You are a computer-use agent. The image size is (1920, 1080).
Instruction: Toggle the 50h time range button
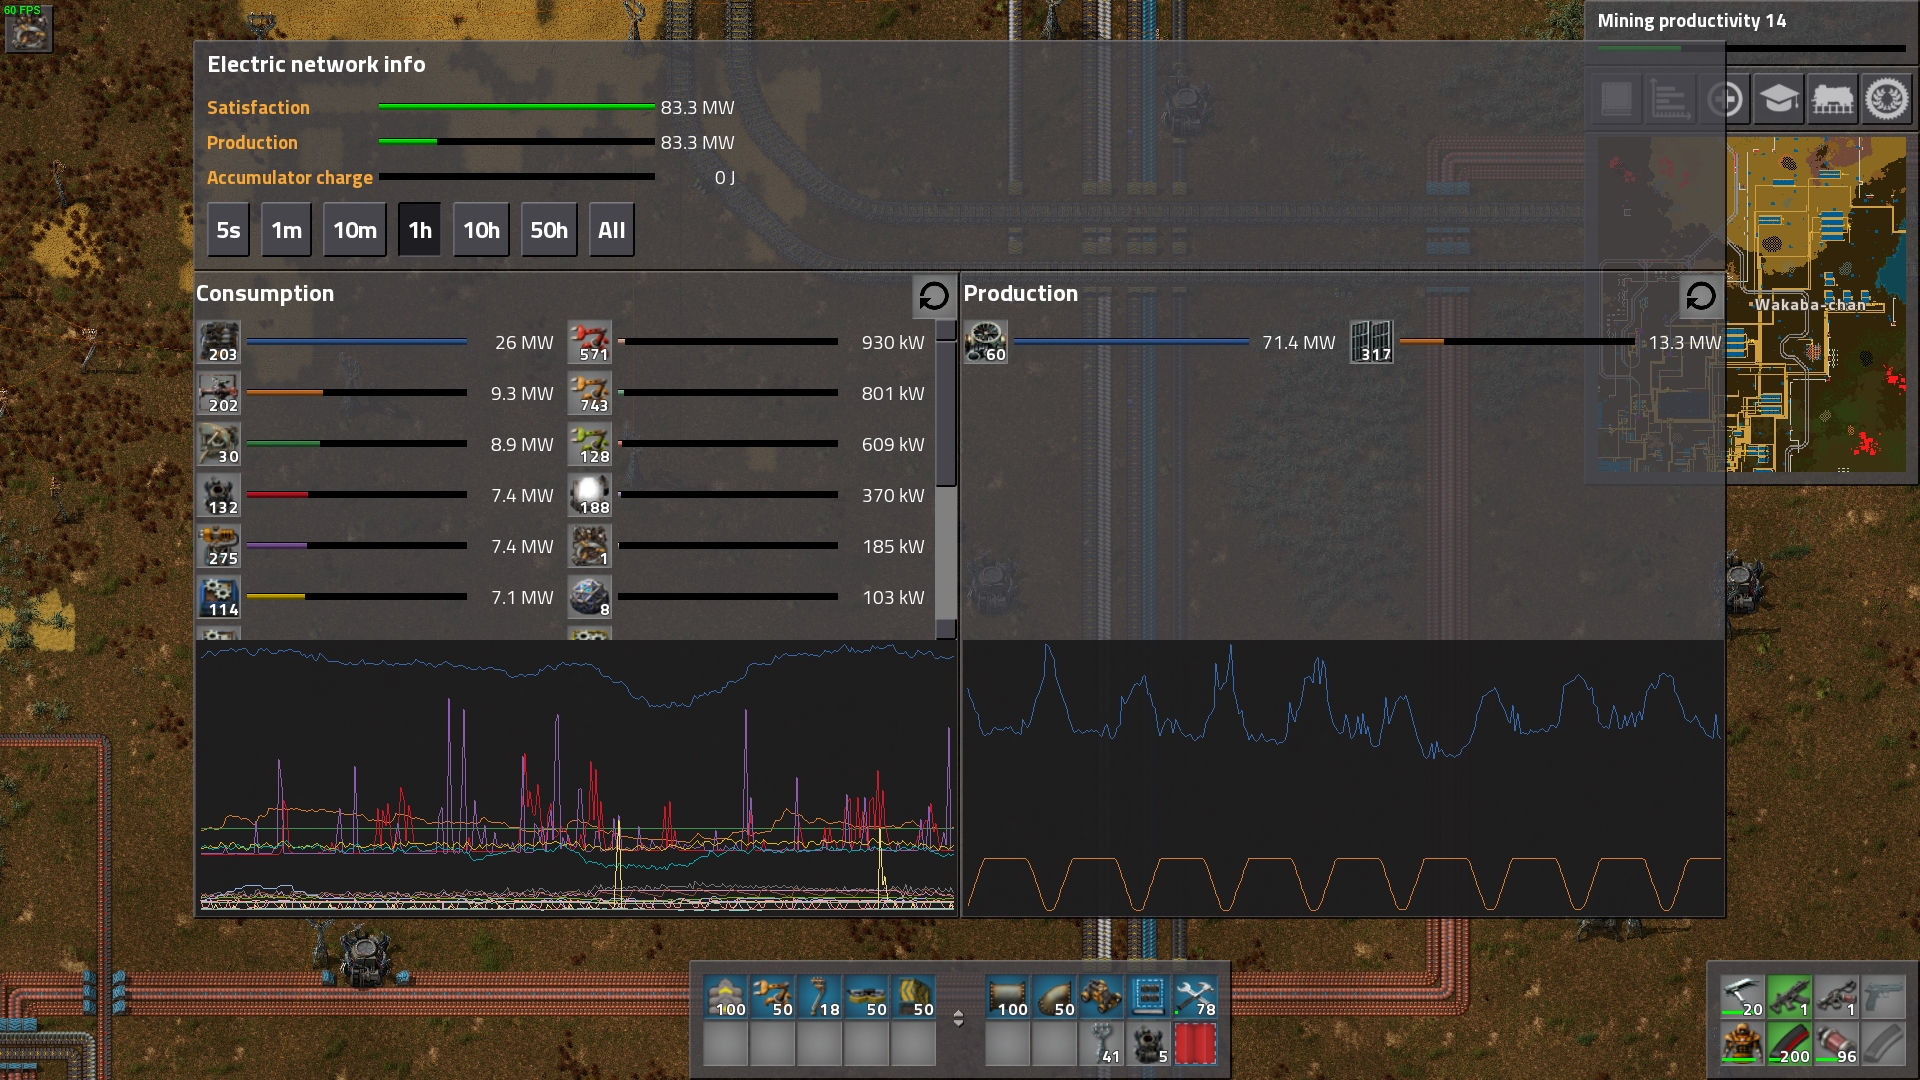[548, 230]
